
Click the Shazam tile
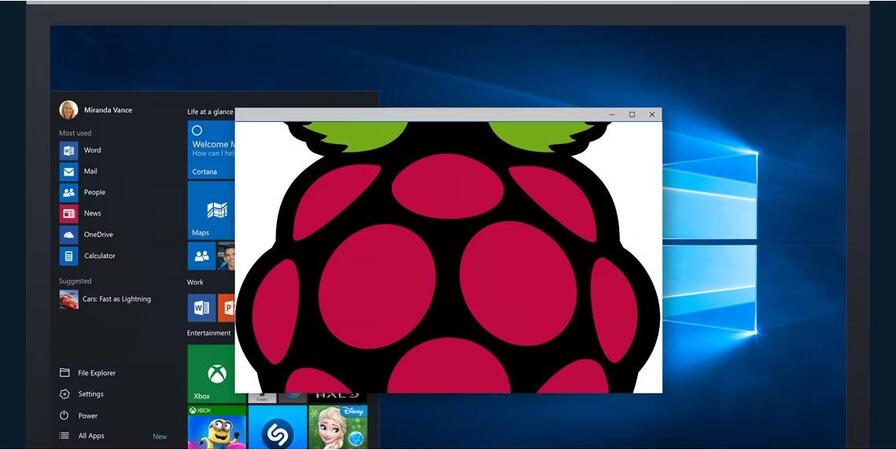[x=278, y=427]
